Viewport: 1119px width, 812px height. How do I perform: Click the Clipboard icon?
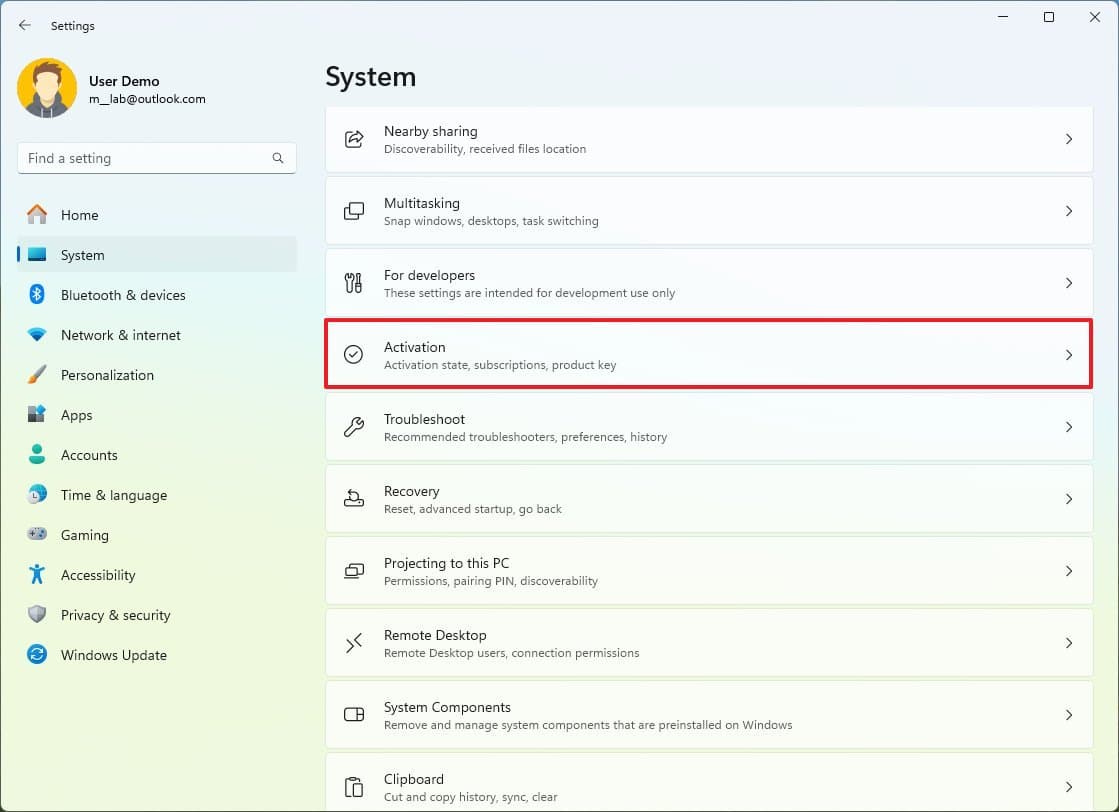click(354, 787)
